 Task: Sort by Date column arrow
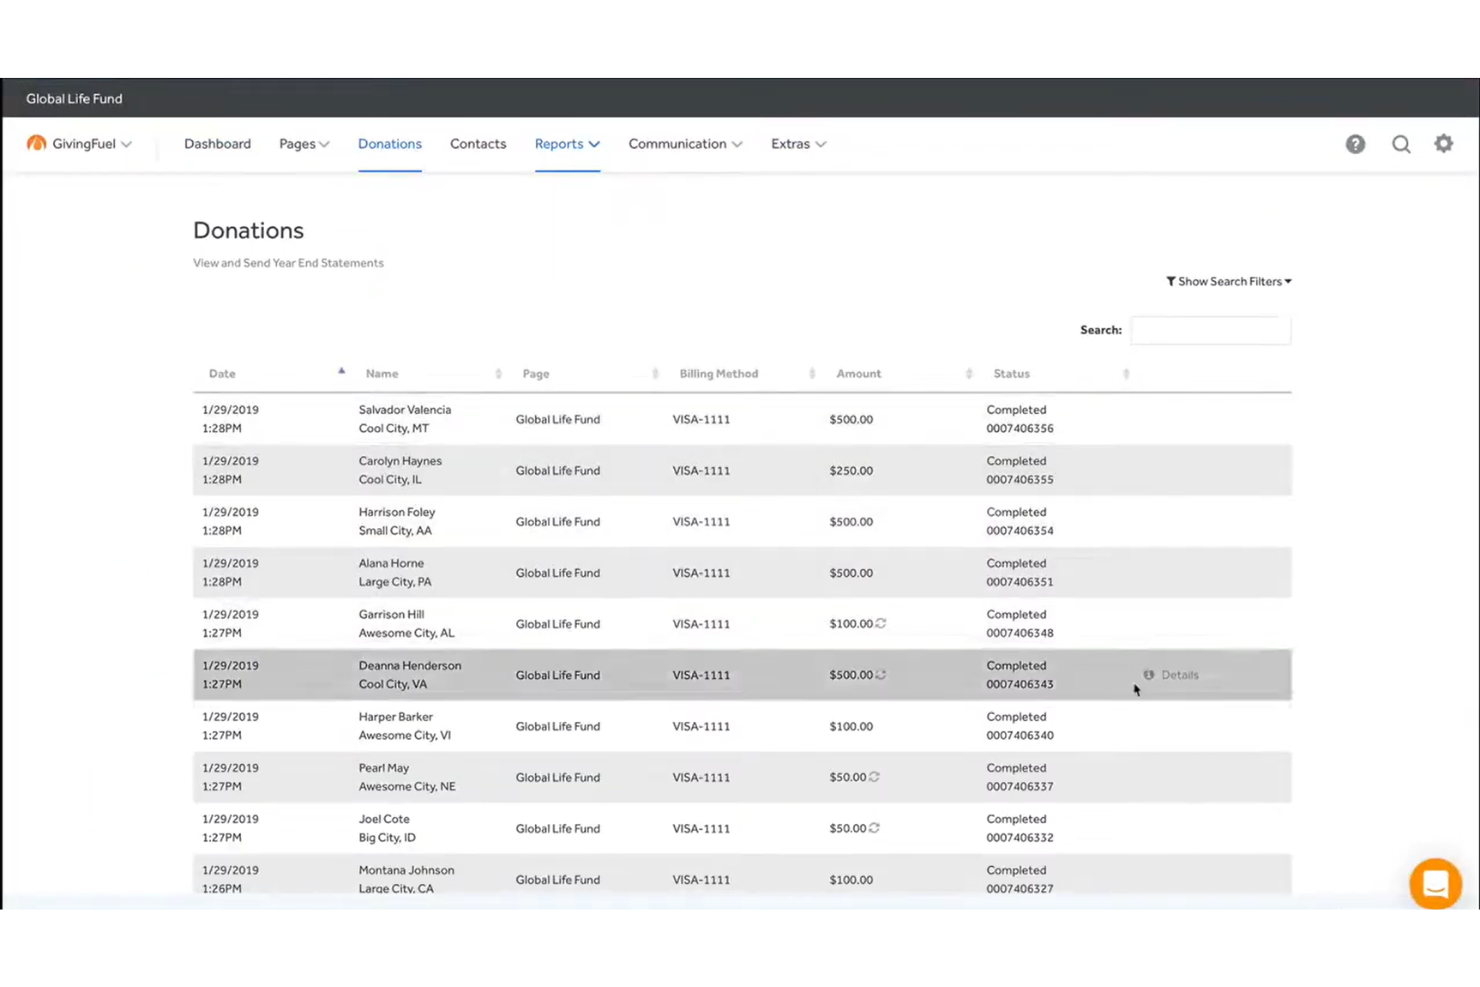(x=341, y=372)
